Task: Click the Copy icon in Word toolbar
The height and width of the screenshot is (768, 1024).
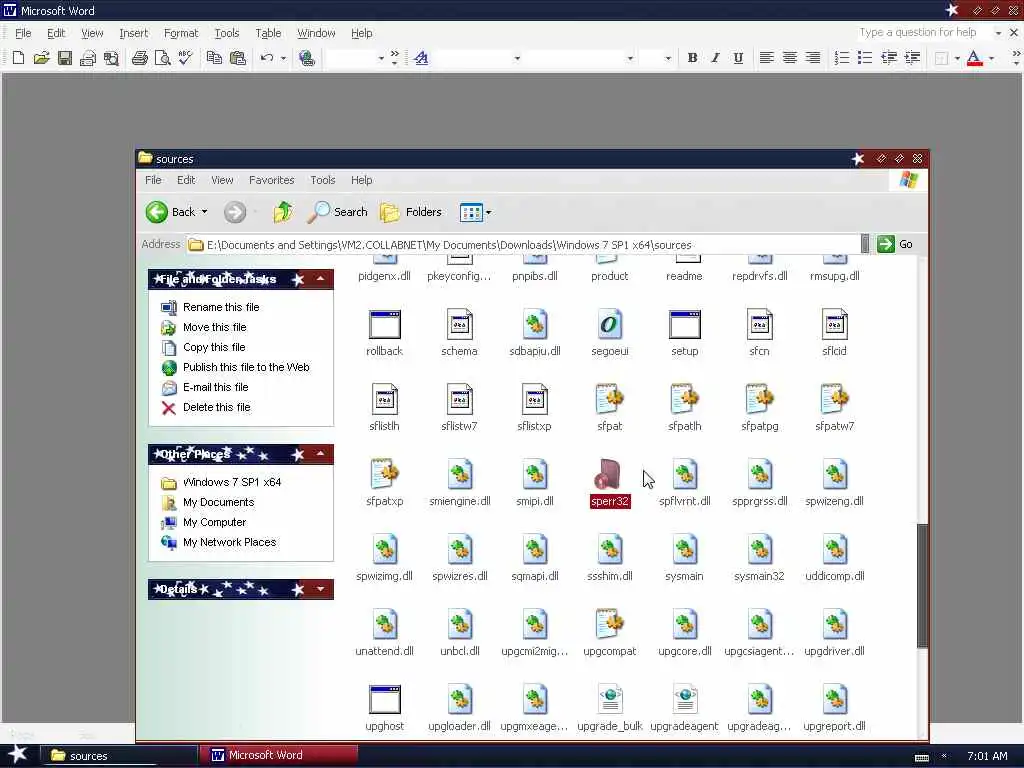Action: (x=214, y=58)
